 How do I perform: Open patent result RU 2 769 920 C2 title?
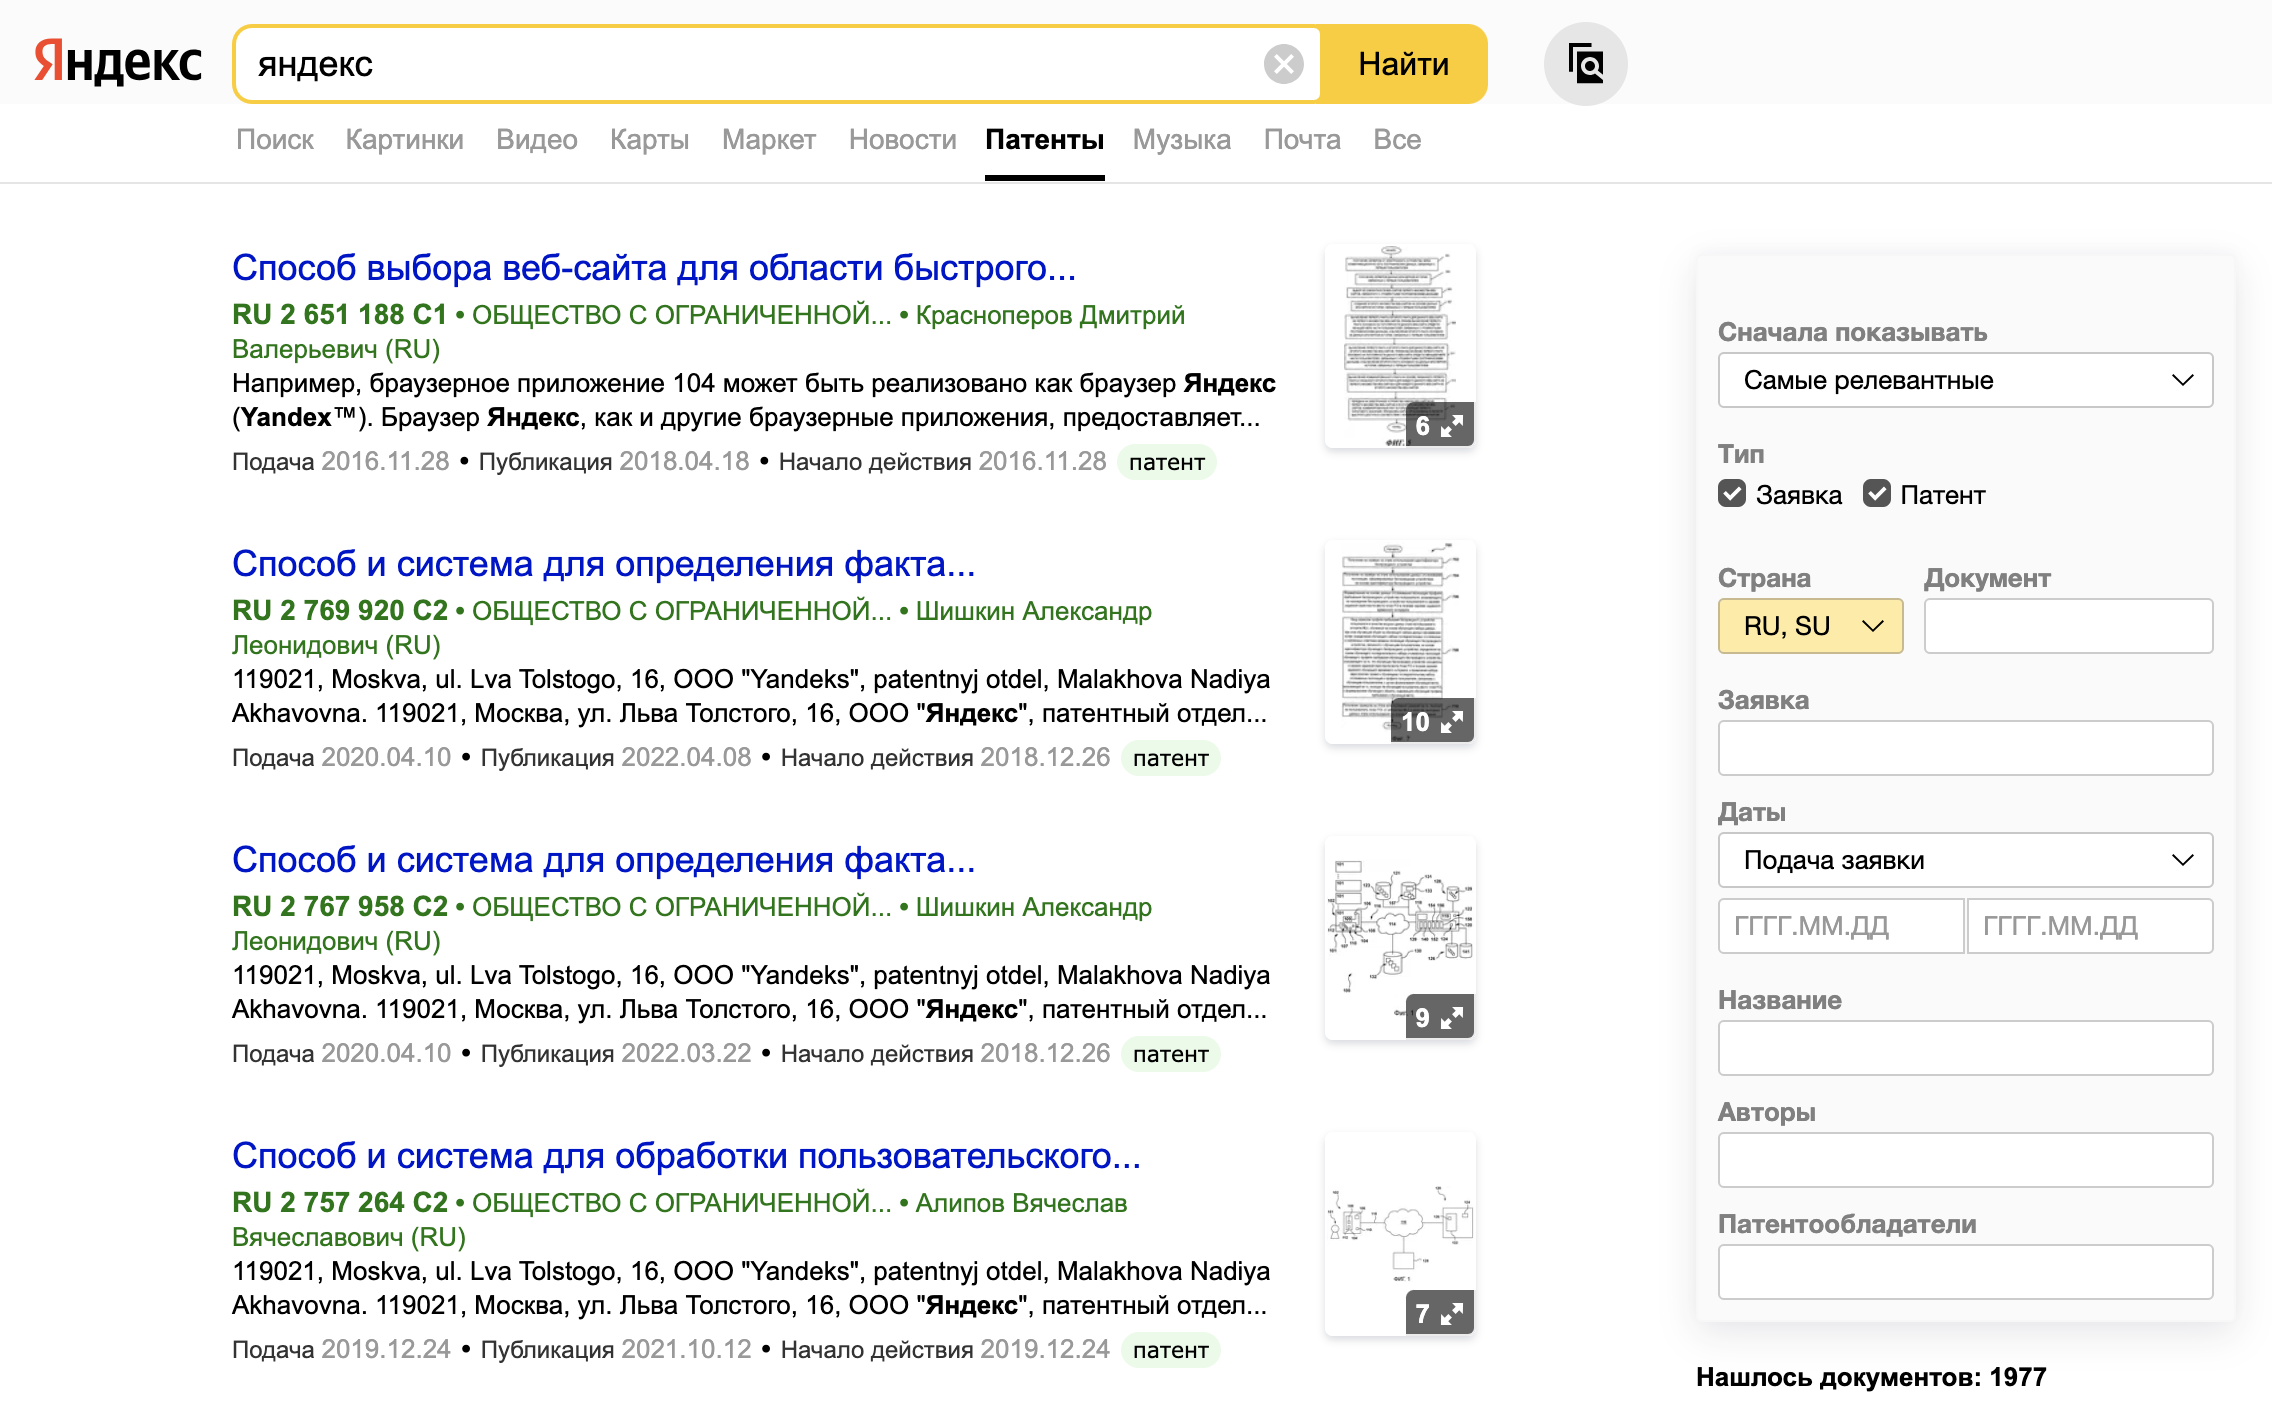tap(604, 564)
